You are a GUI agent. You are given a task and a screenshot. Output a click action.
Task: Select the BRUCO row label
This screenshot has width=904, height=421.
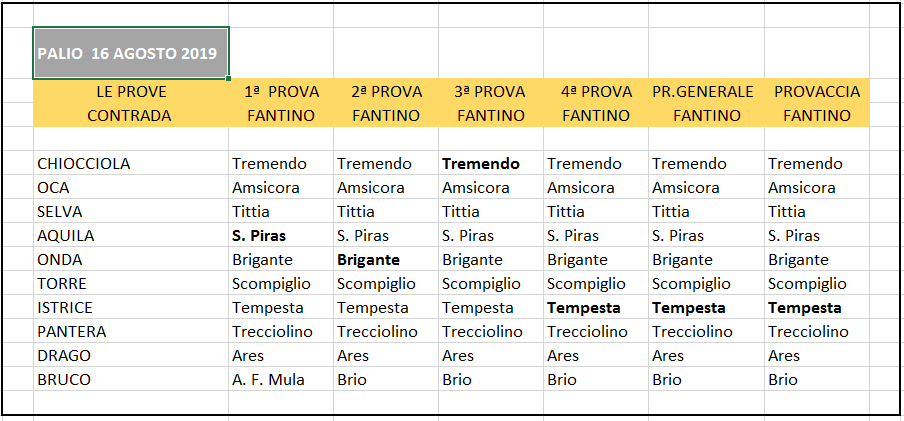point(131,379)
